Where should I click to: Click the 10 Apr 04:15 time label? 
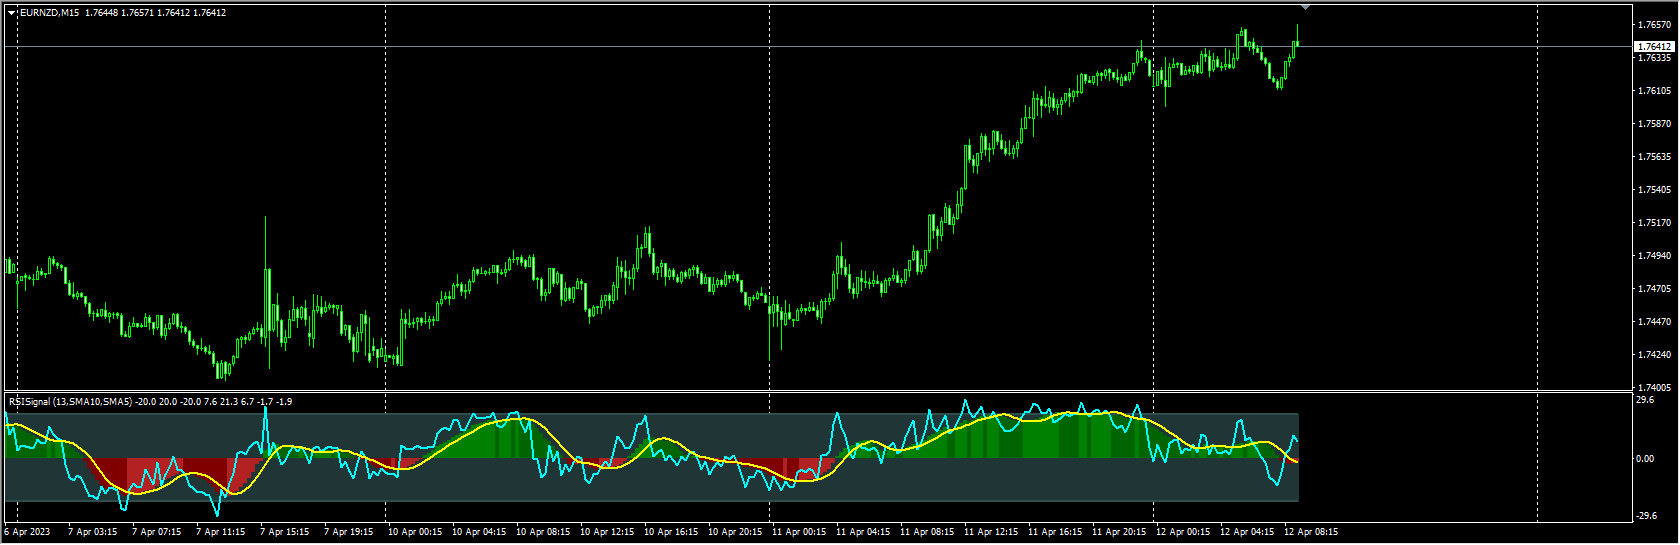[479, 532]
